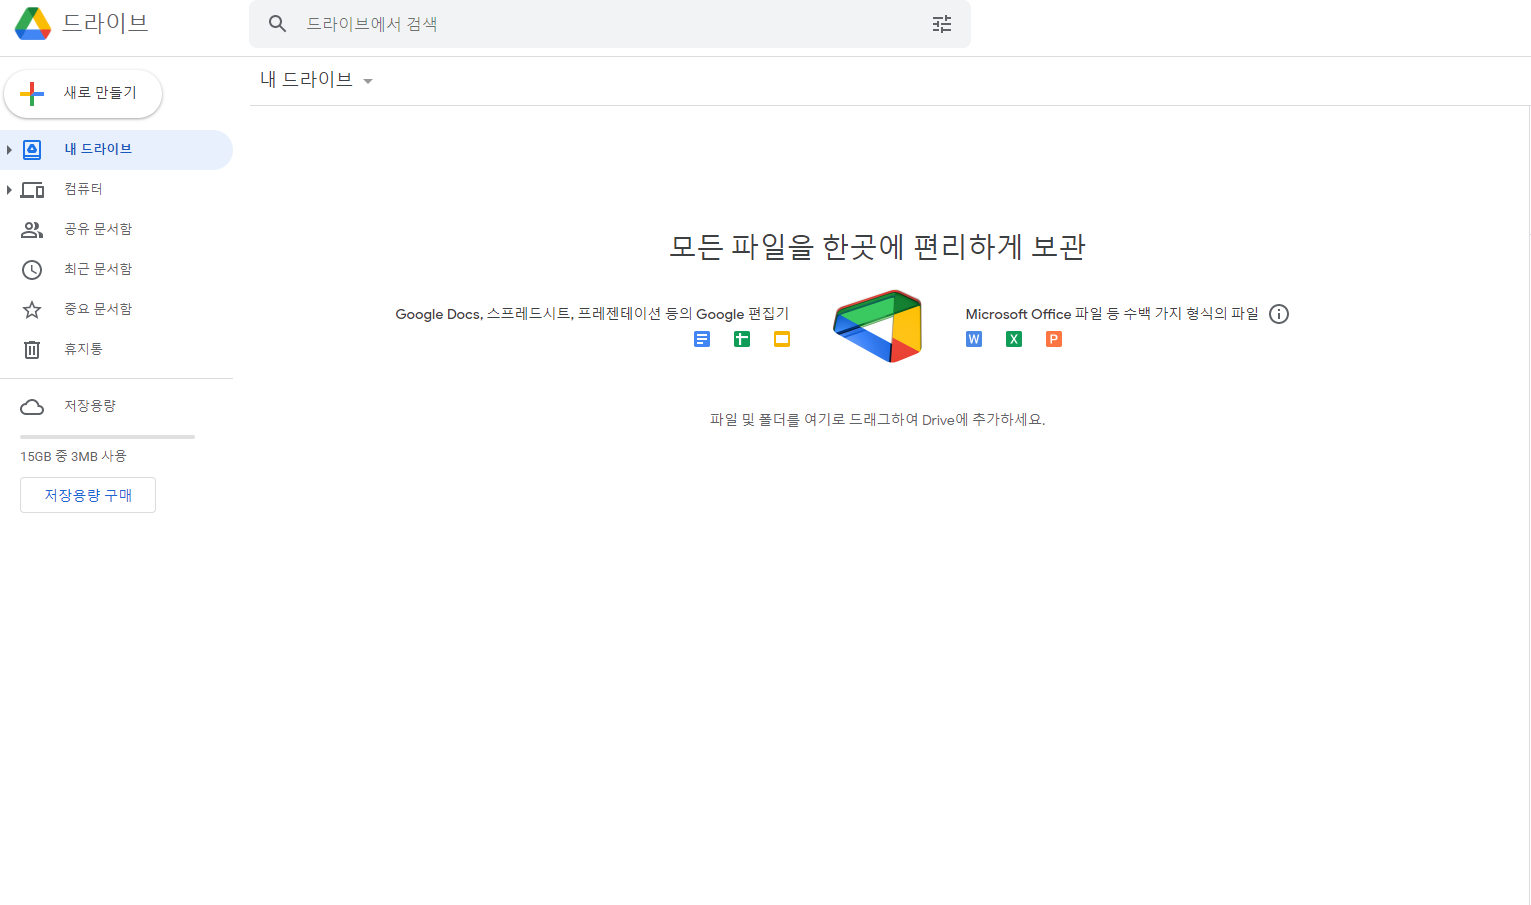Click the Google Slides yellow icon
The image size is (1531, 905).
pos(782,339)
